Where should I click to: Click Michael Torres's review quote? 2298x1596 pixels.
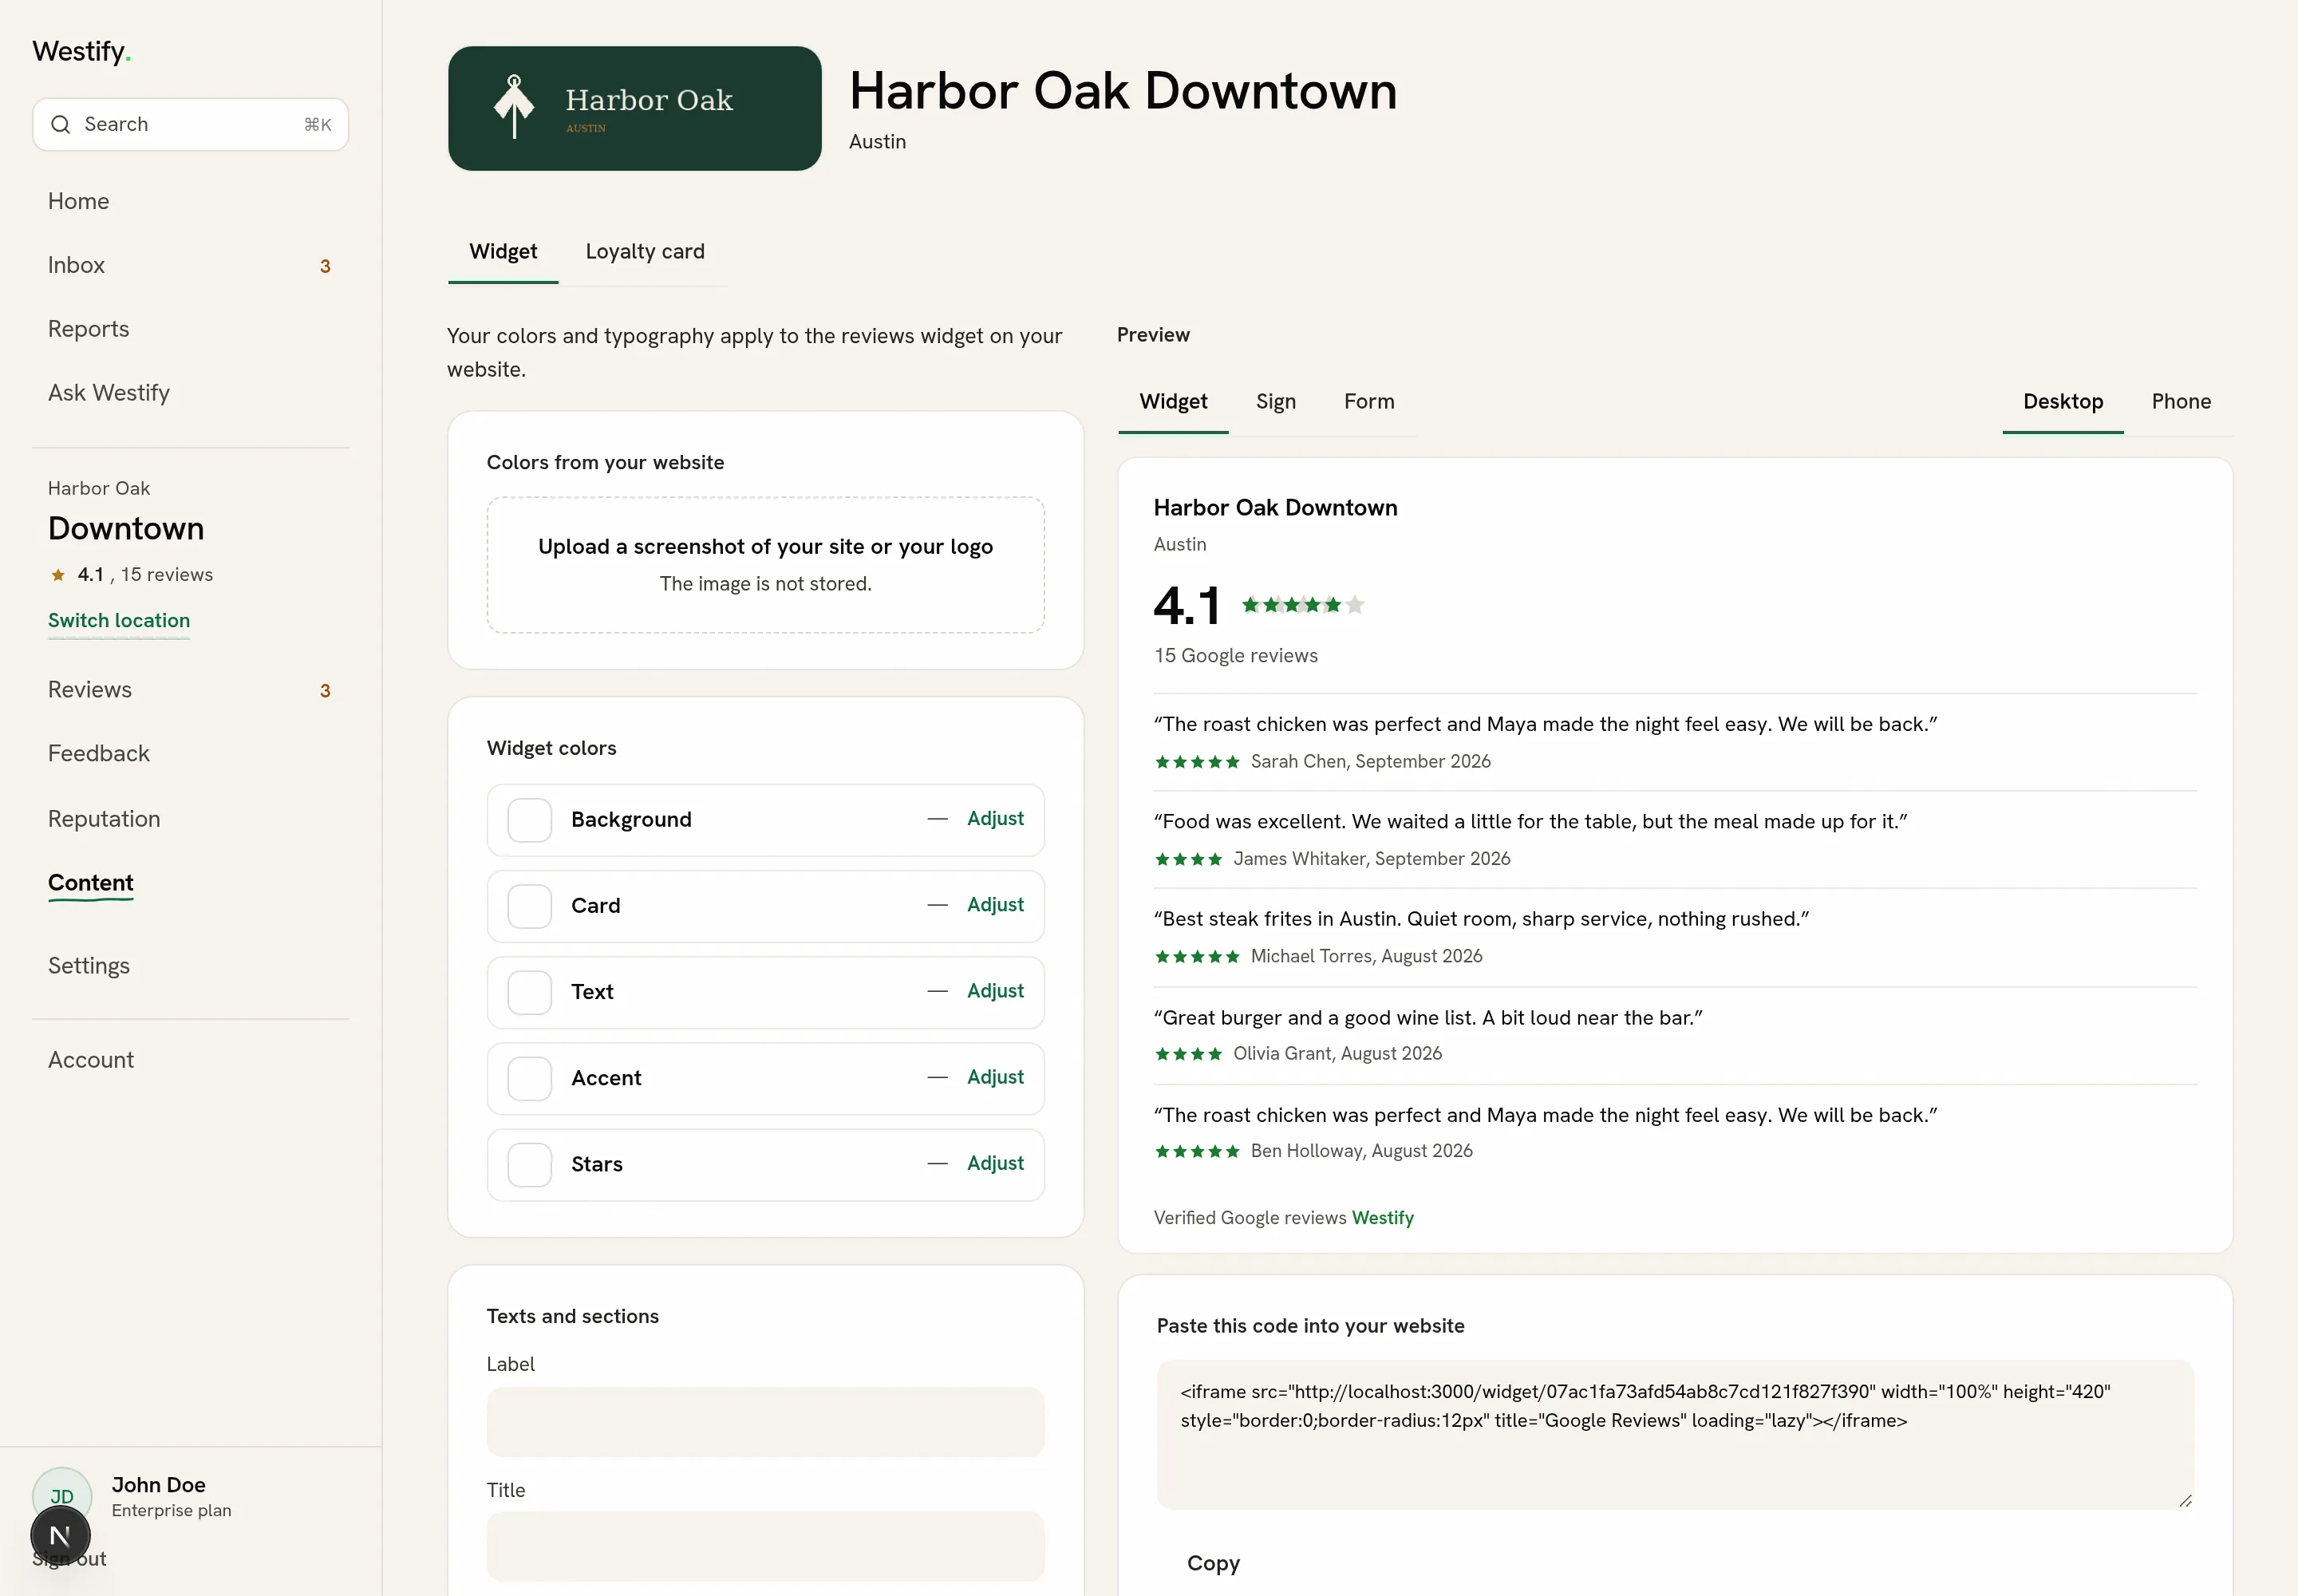coord(1481,919)
